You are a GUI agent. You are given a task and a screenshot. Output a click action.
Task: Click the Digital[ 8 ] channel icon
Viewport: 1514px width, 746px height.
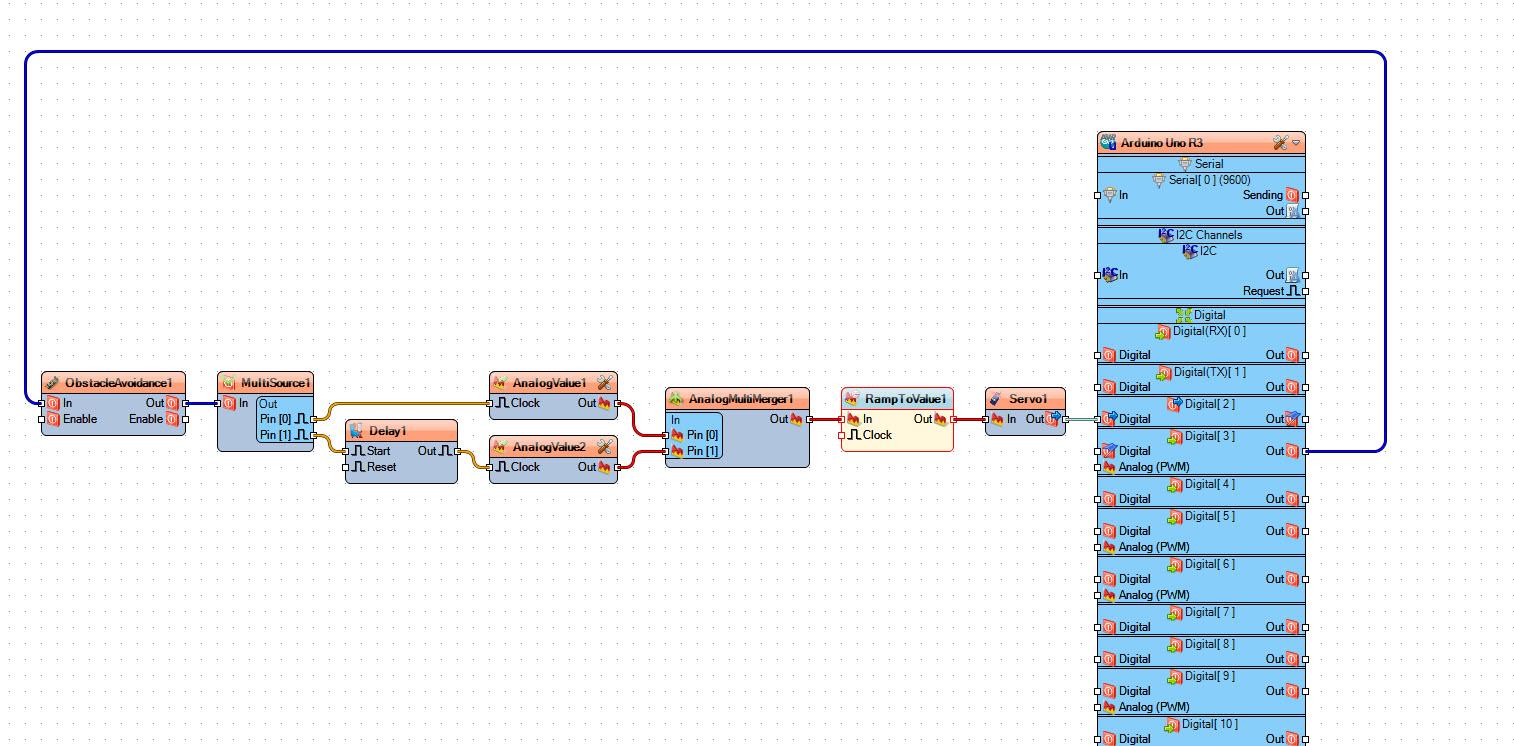[x=1175, y=645]
